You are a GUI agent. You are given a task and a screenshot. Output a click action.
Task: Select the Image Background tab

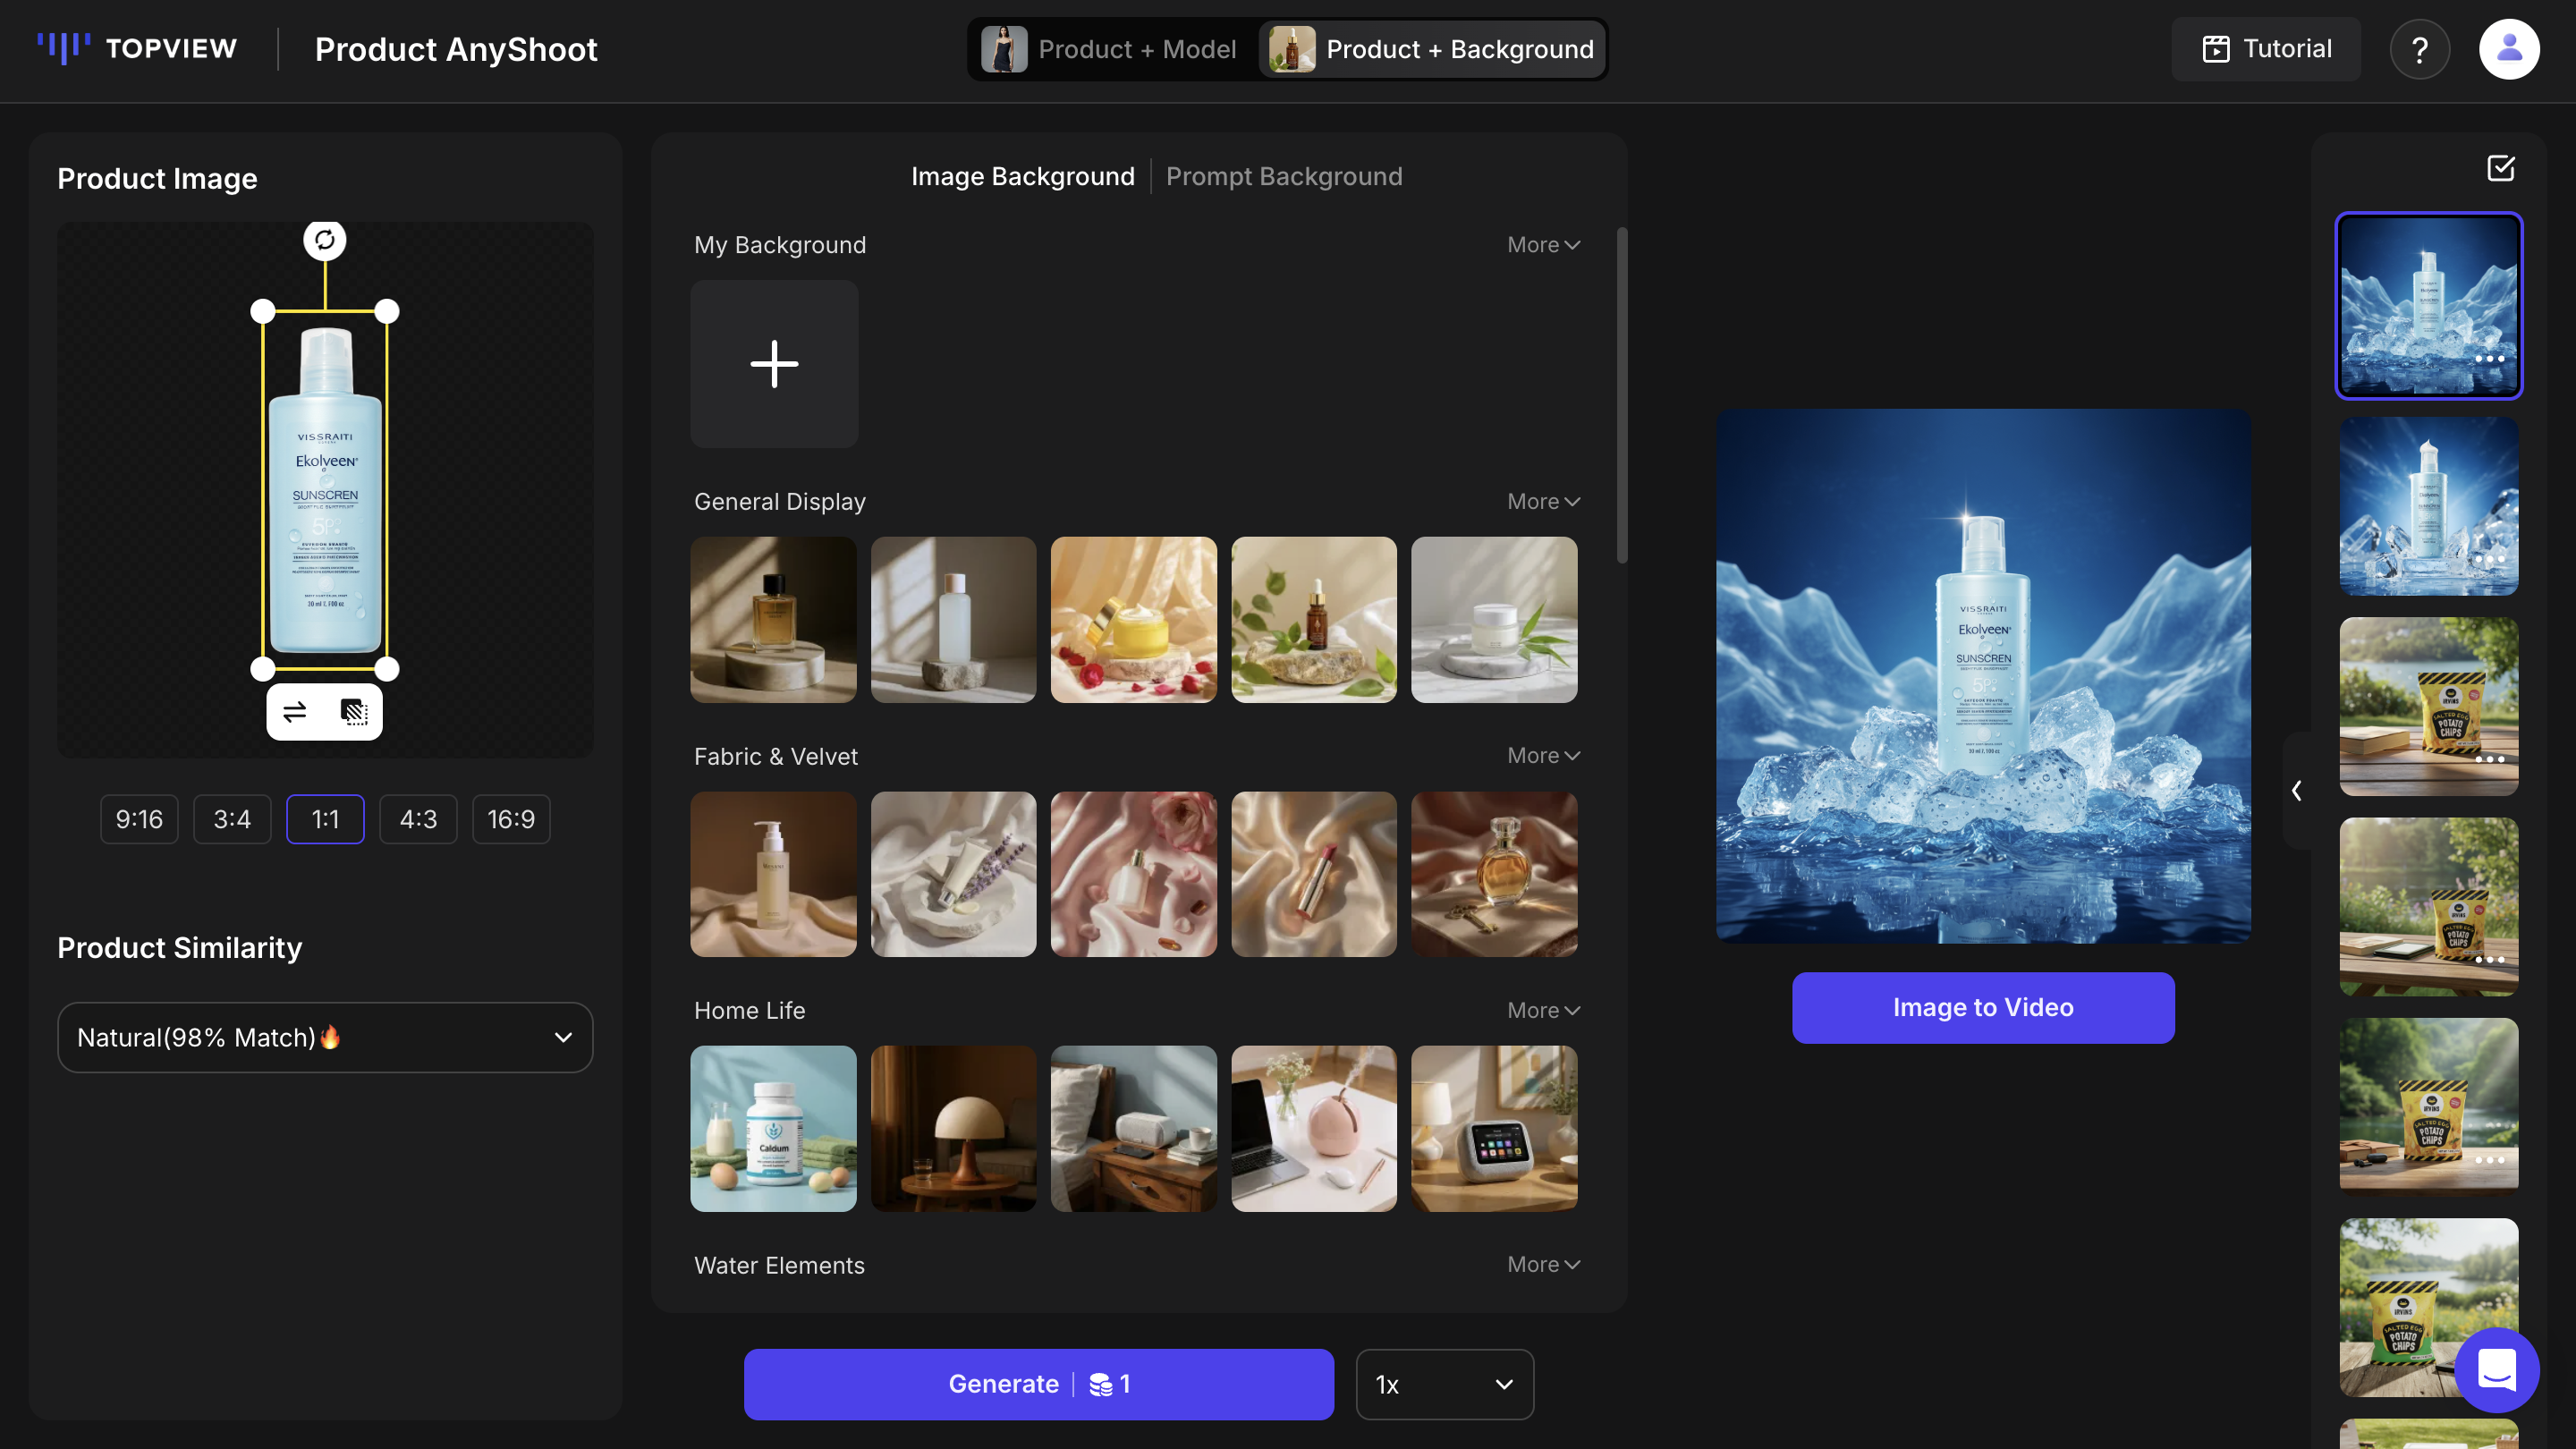click(x=1022, y=176)
